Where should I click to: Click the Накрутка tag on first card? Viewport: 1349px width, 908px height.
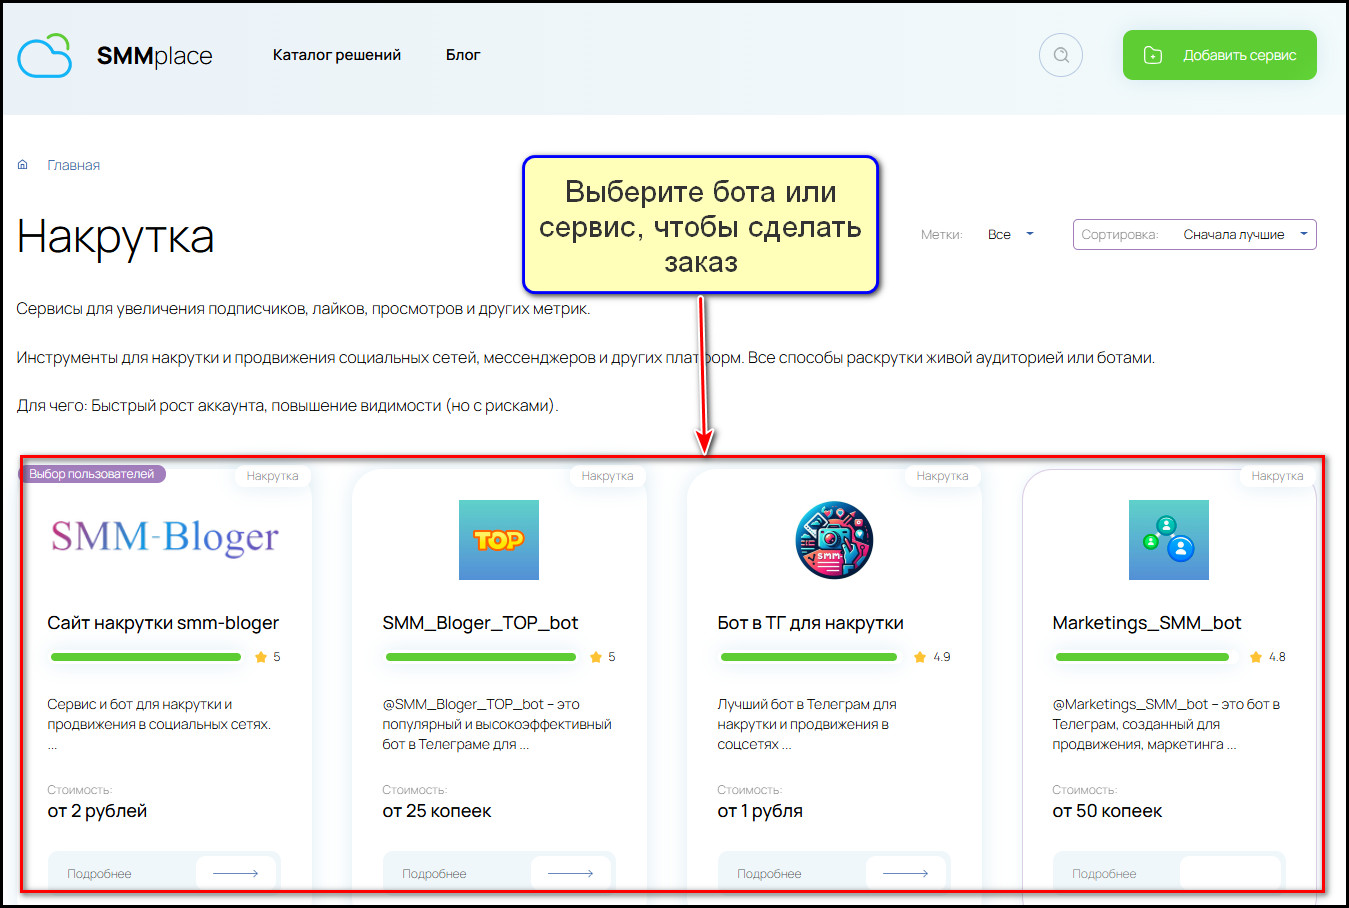(272, 476)
